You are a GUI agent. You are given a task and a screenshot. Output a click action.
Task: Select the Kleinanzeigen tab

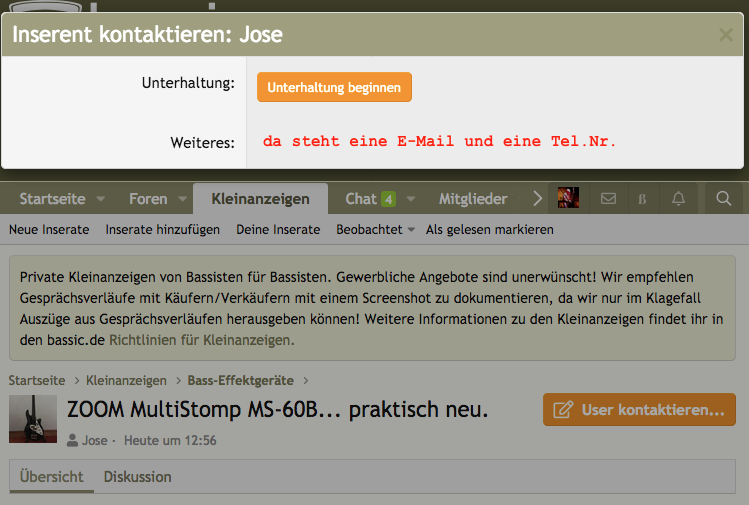tap(260, 199)
